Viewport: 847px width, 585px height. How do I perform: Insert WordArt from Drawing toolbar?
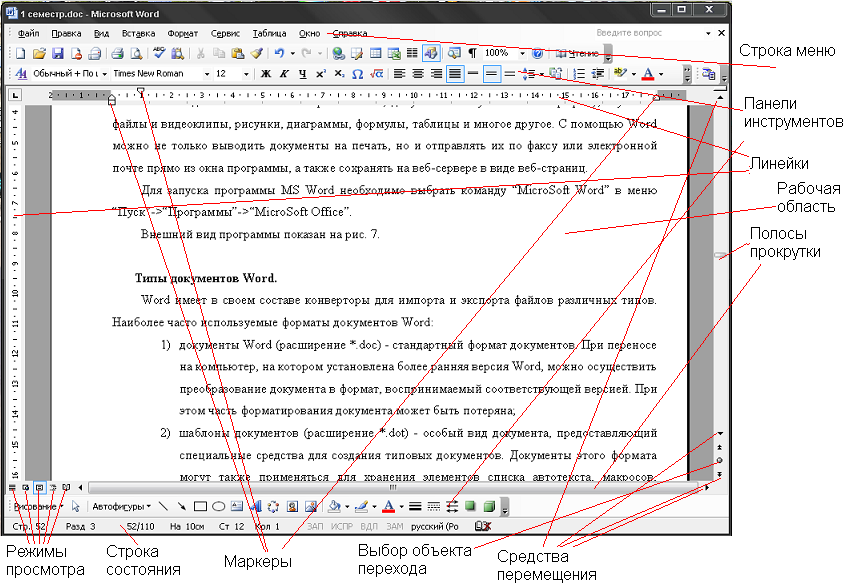[x=256, y=507]
